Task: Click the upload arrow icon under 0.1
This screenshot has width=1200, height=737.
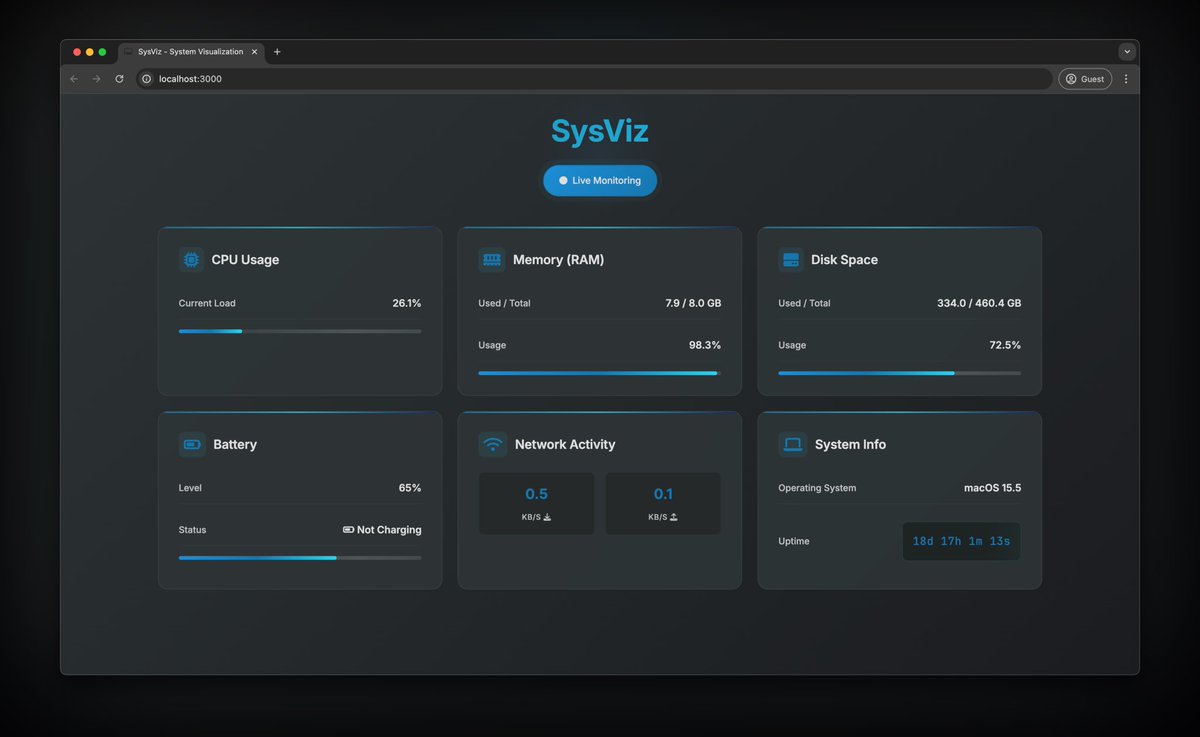Action: (x=674, y=517)
